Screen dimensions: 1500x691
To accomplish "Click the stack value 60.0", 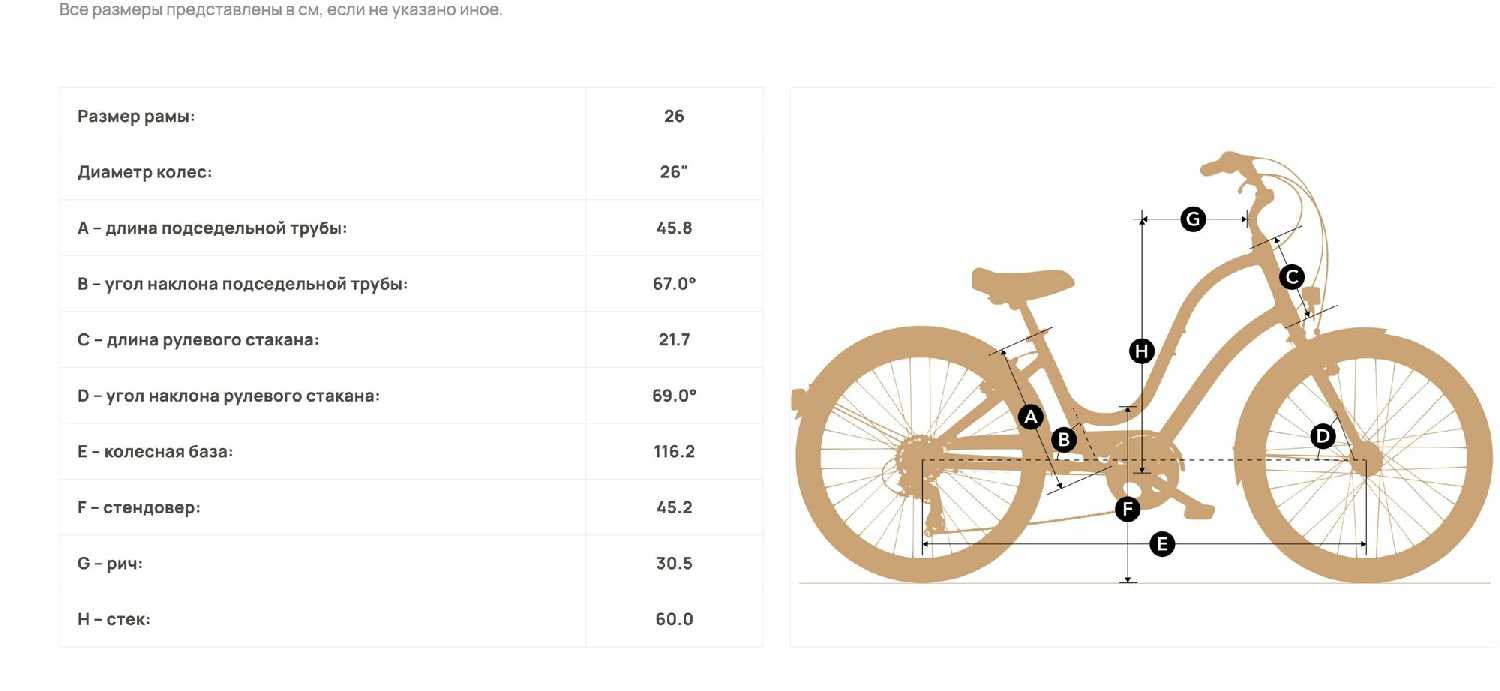I will (x=674, y=620).
